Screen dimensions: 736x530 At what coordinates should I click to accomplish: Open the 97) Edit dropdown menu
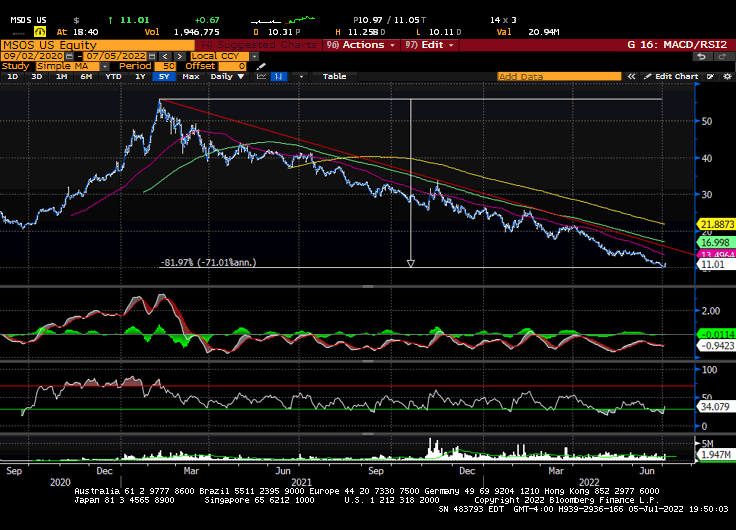click(x=430, y=45)
